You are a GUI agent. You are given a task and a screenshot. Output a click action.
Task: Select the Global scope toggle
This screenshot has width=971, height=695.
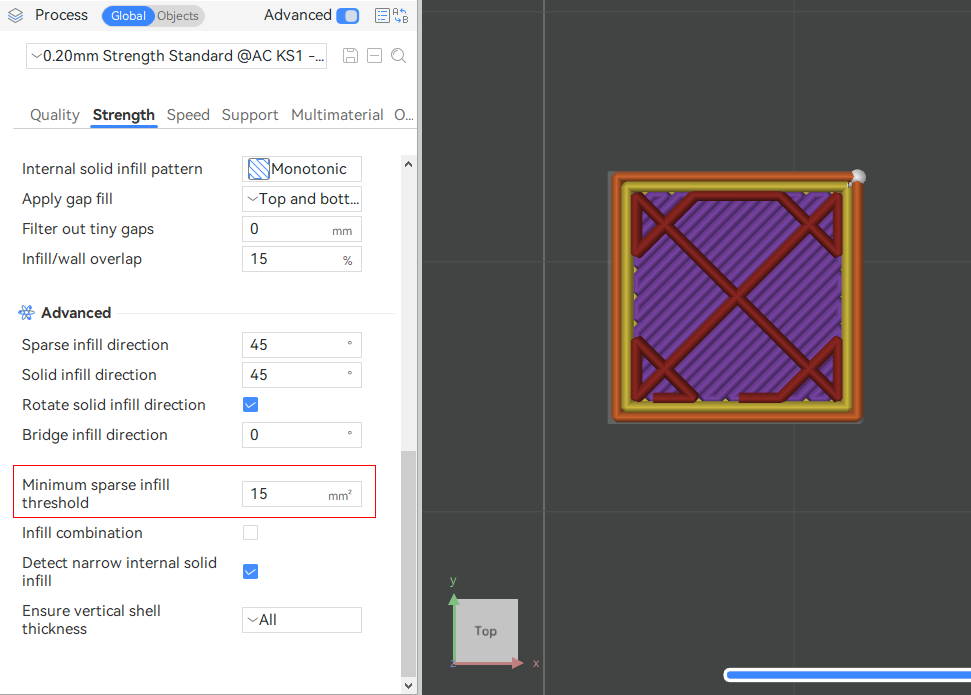click(128, 15)
